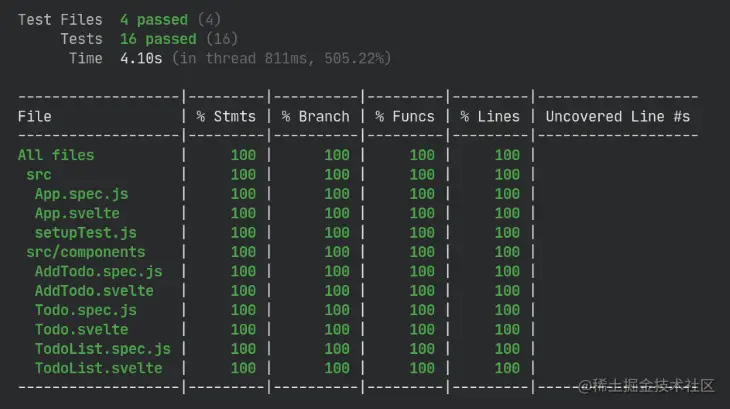Screen dimensions: 730x409
Task: Click the 'Uncovered Line #s' column header
Action: [618, 116]
